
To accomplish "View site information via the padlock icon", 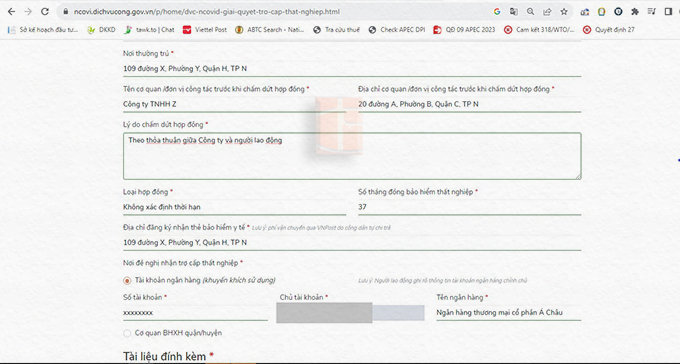I will click(x=65, y=12).
